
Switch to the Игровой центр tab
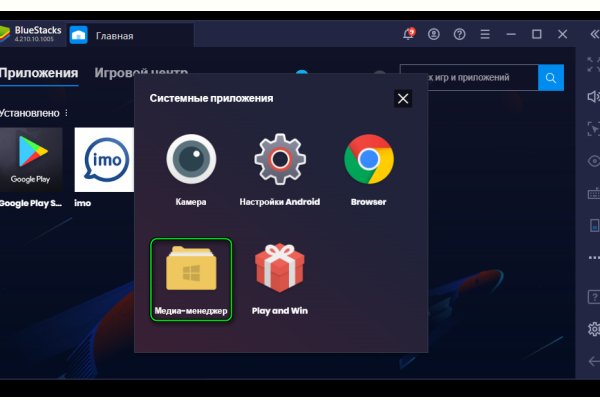point(140,73)
